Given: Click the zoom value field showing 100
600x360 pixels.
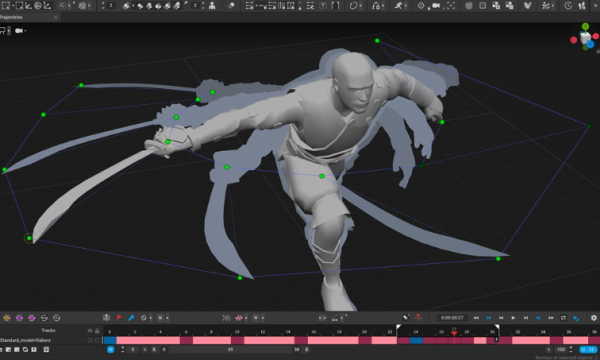Looking at the screenshot, I should [x=561, y=349].
